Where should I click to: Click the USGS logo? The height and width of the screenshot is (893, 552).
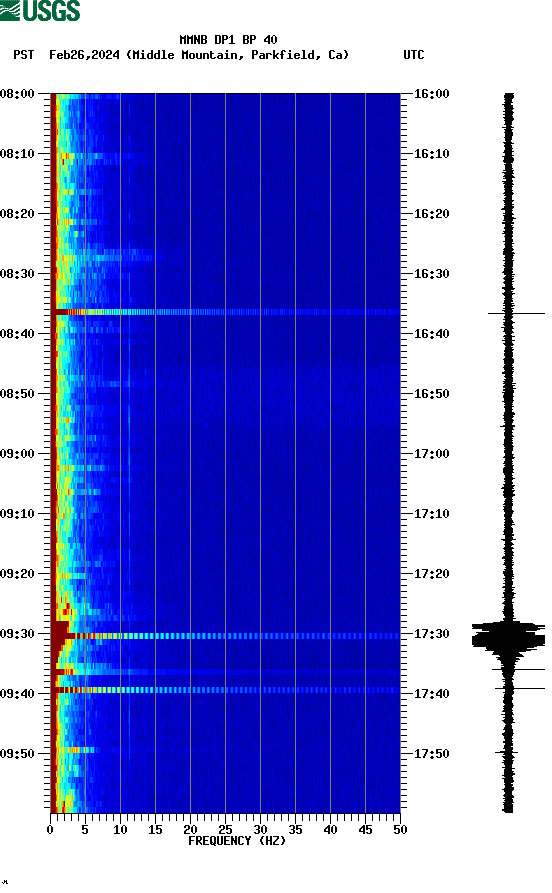click(x=40, y=10)
